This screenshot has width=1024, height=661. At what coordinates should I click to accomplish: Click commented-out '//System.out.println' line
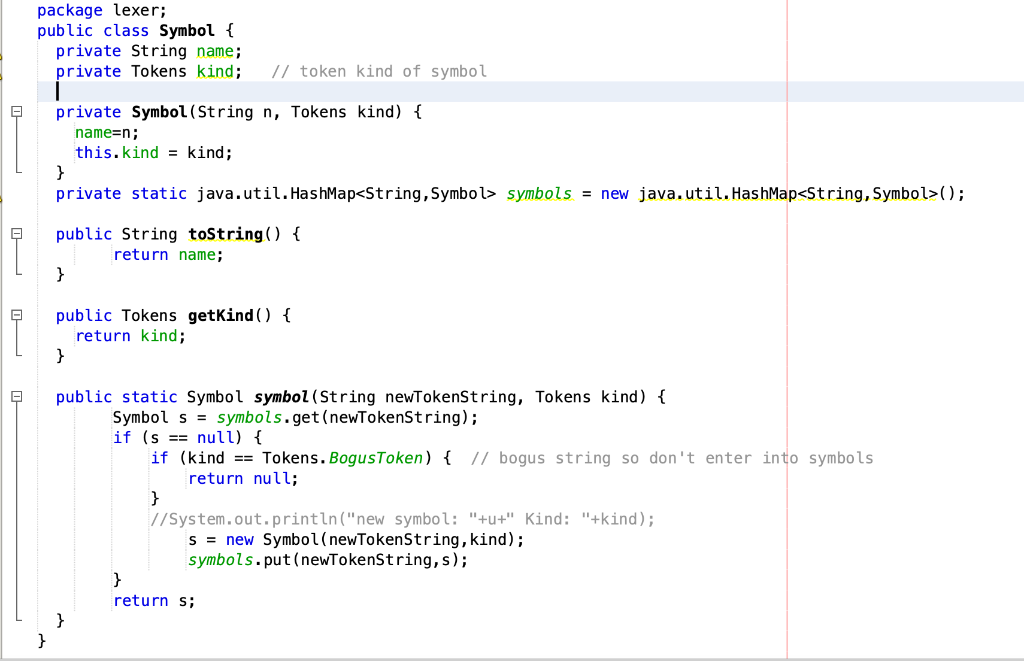pyautogui.click(x=402, y=519)
